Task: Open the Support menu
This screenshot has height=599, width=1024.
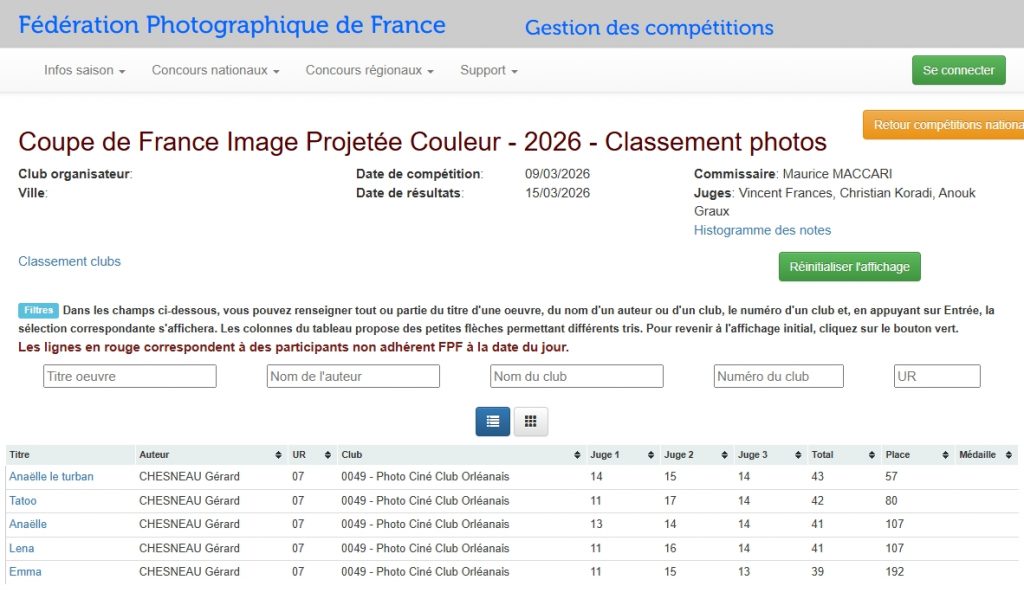Action: click(x=488, y=71)
